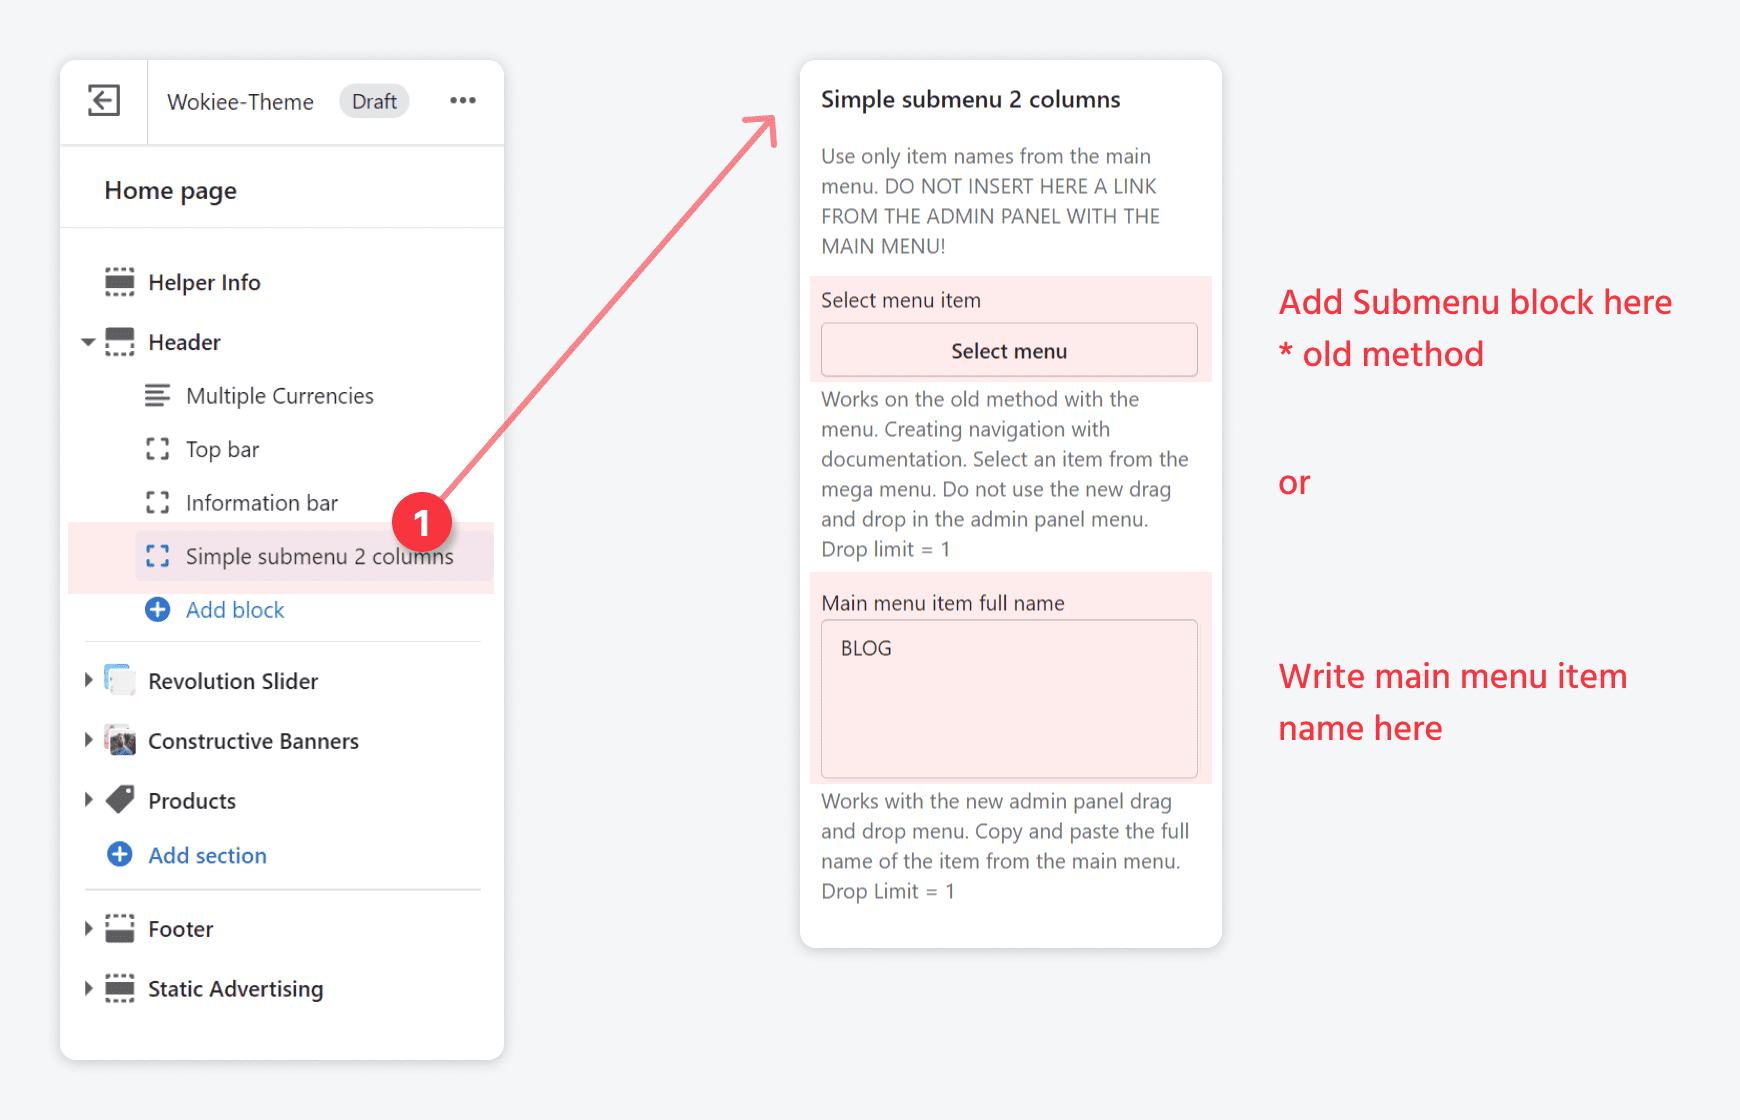Select the Multiple Currencies block icon
Image resolution: width=1740 pixels, height=1120 pixels.
[x=158, y=395]
